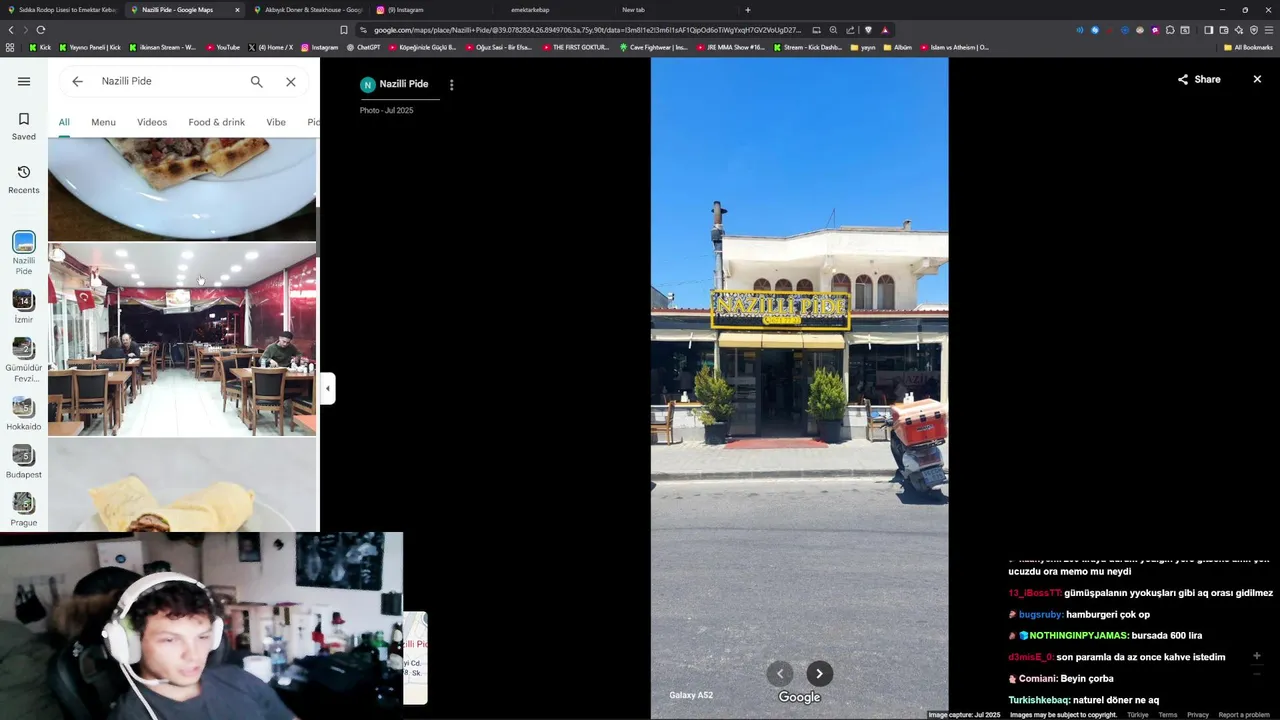Collapse the side panel arrow

327,388
